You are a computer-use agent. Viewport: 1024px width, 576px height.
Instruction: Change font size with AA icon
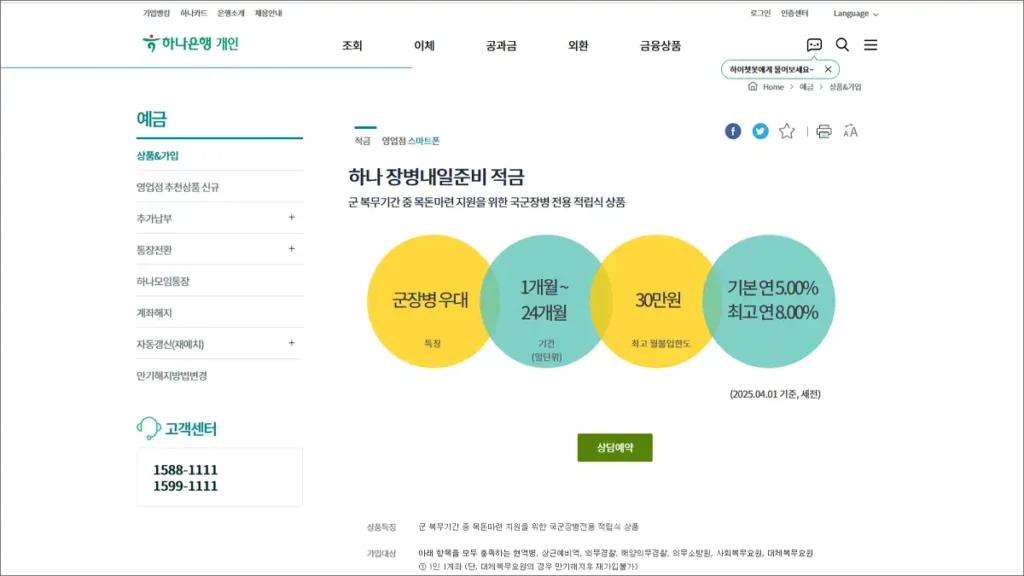click(850, 131)
